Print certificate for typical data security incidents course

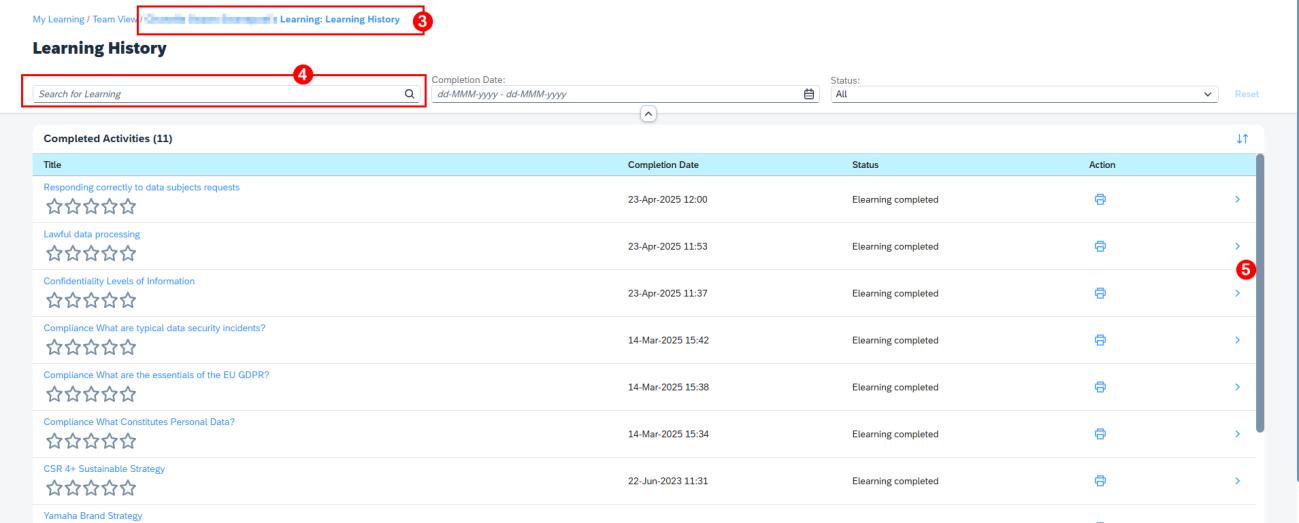tap(1100, 340)
